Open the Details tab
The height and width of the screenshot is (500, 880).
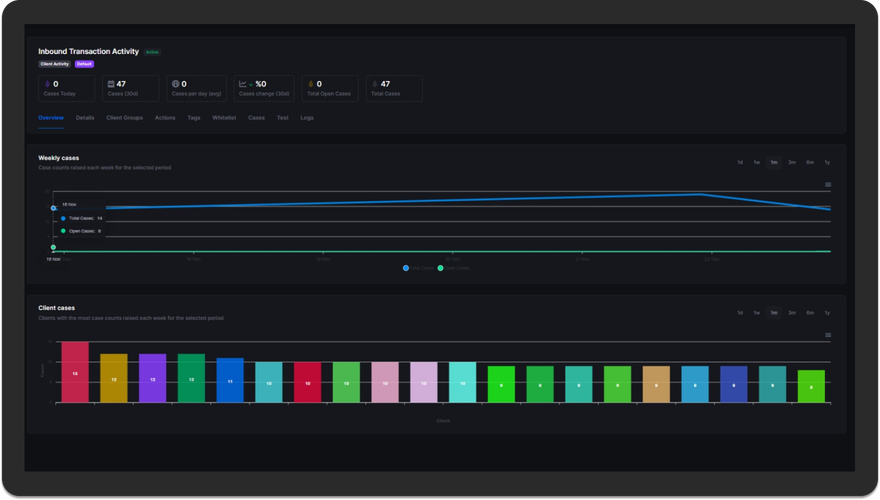click(x=85, y=118)
